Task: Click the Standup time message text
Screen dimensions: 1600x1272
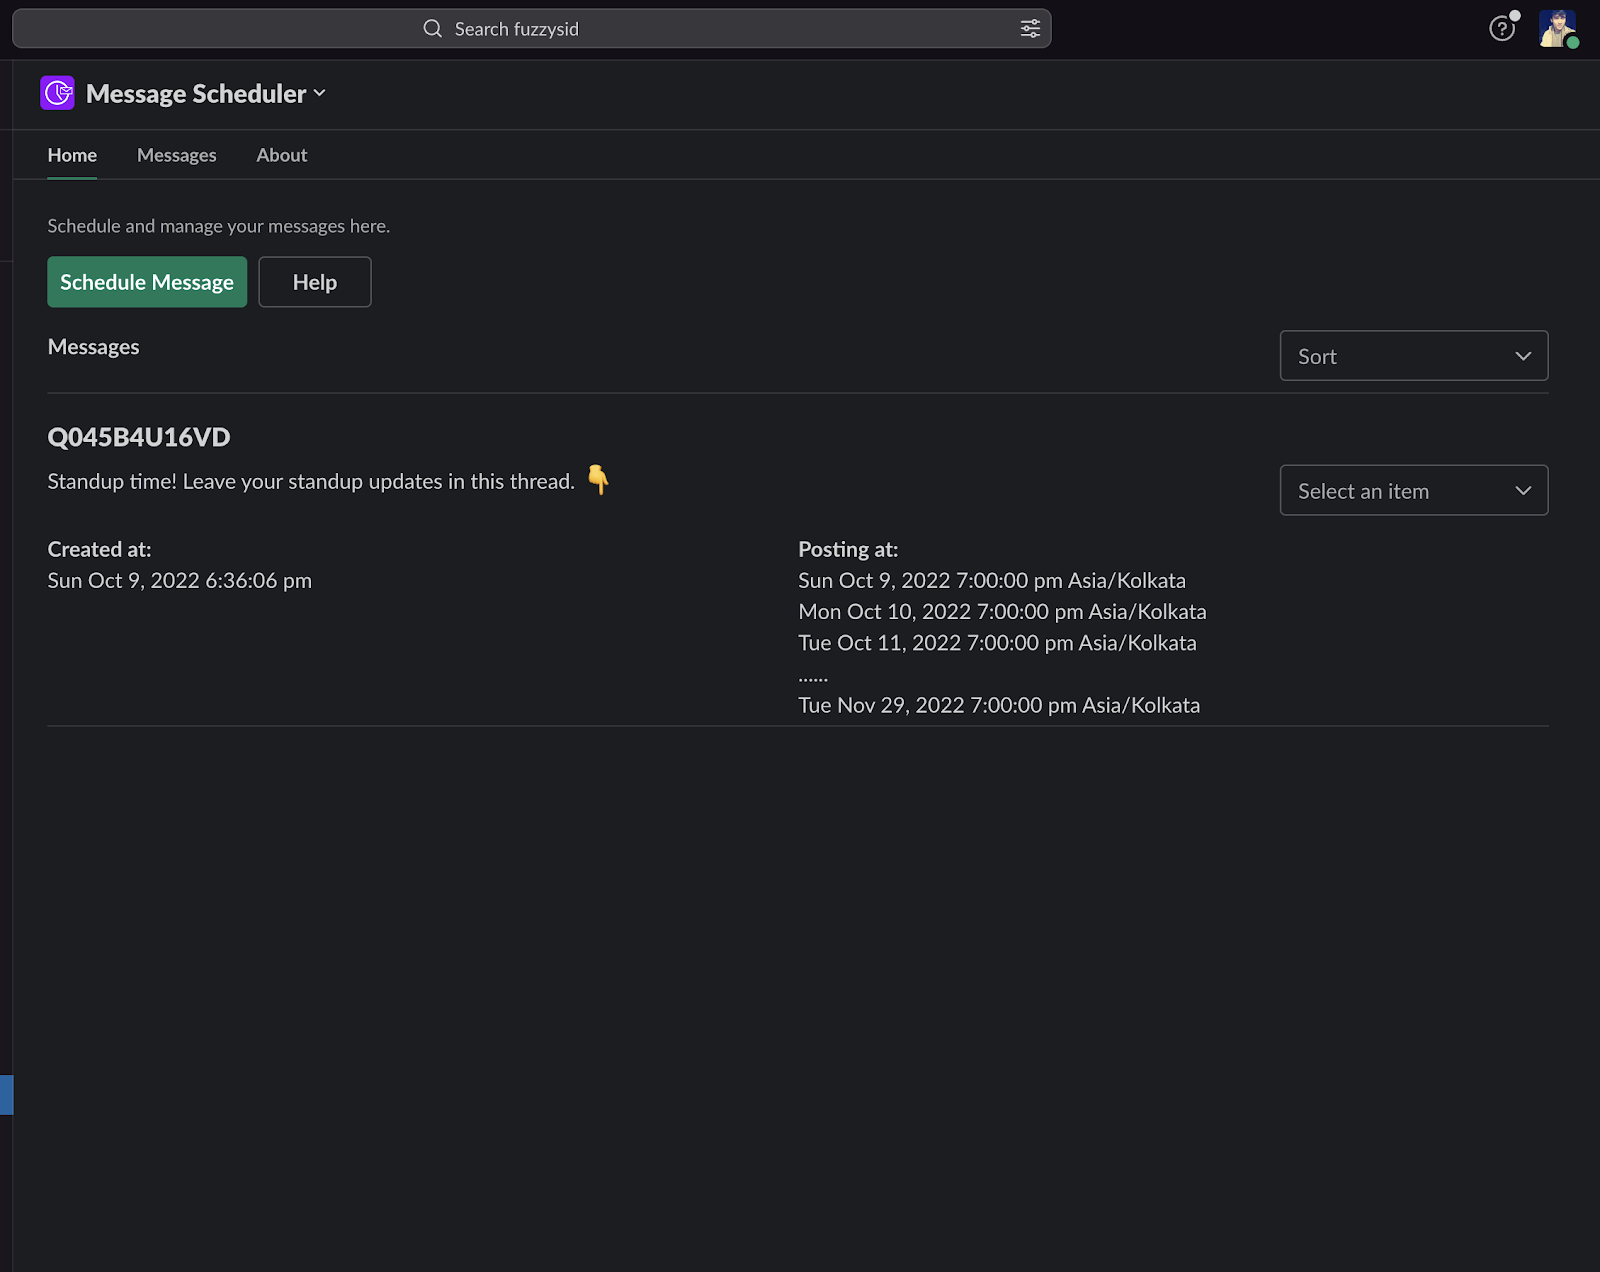Action: point(311,482)
